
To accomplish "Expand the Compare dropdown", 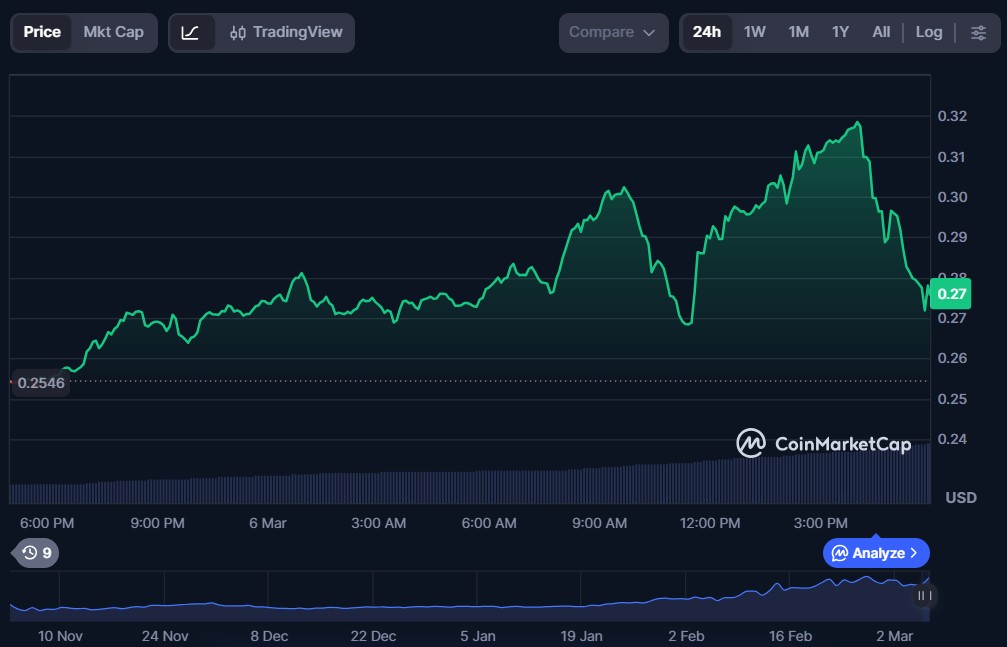I will (x=613, y=32).
